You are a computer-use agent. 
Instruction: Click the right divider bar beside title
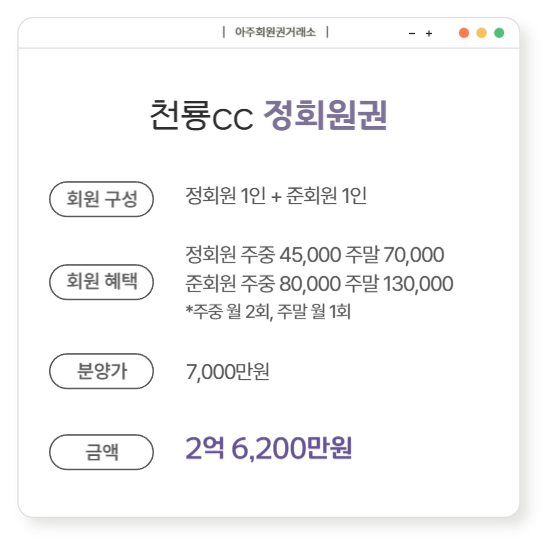[x=327, y=32]
